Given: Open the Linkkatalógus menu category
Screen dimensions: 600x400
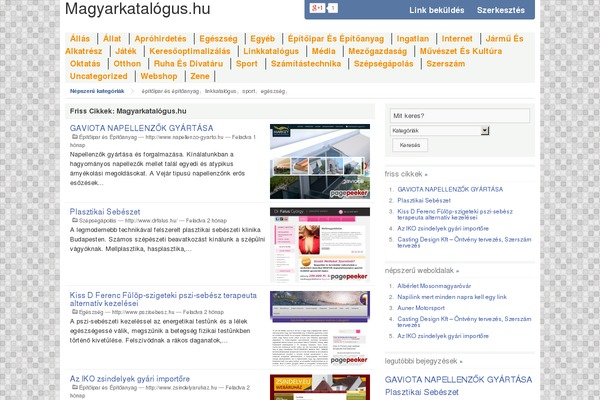Looking at the screenshot, I should tap(271, 51).
